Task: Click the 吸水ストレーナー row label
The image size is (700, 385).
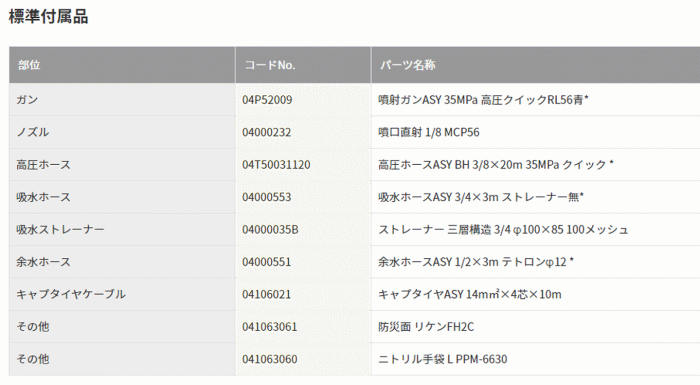Action: 60,230
